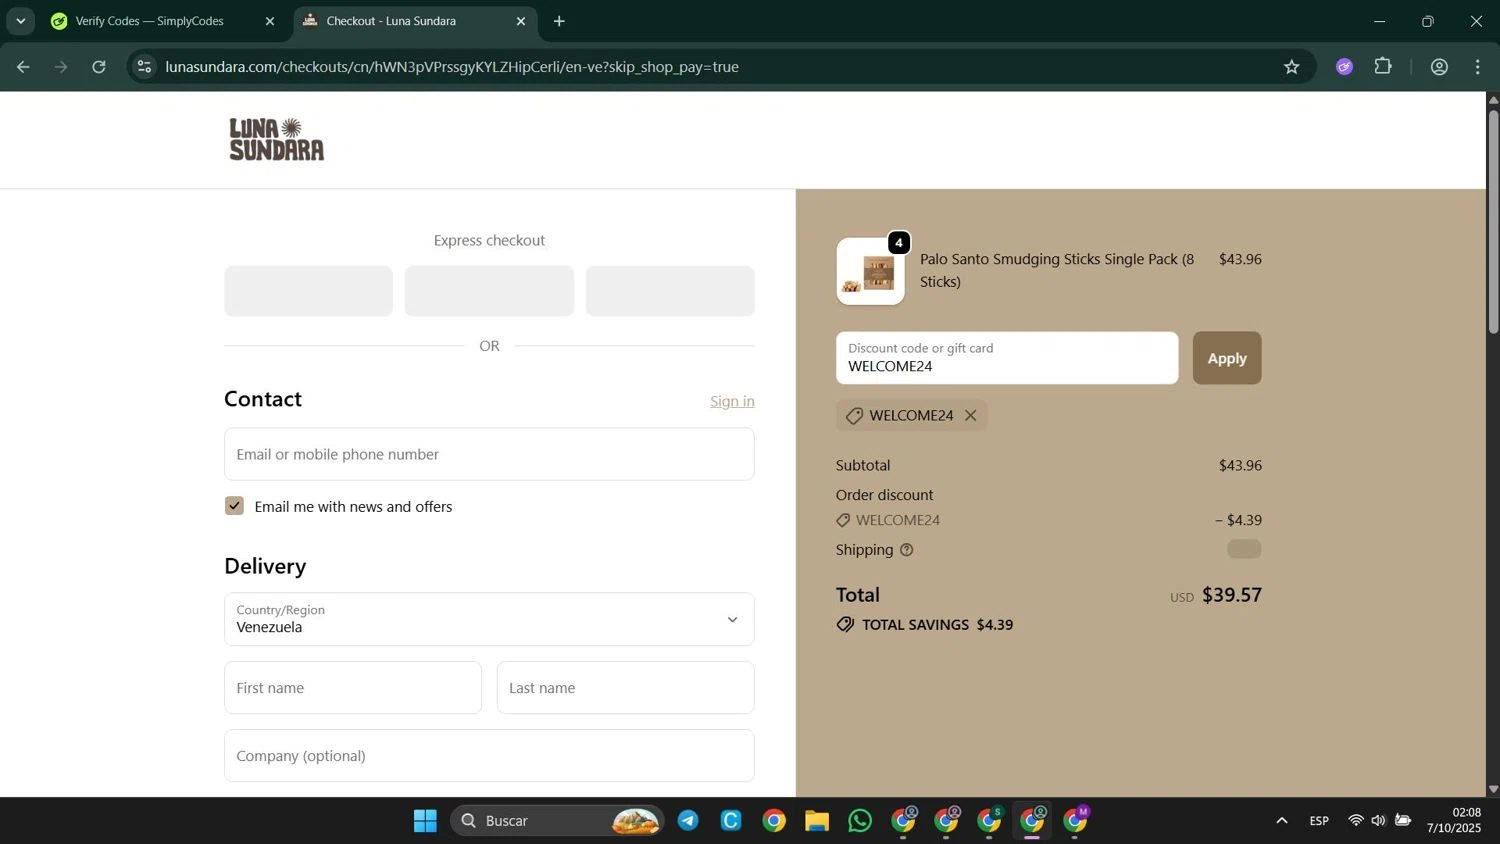Screen dimensions: 1500x844
Task: Click the page vertical scrollbar
Action: [x=1493, y=220]
